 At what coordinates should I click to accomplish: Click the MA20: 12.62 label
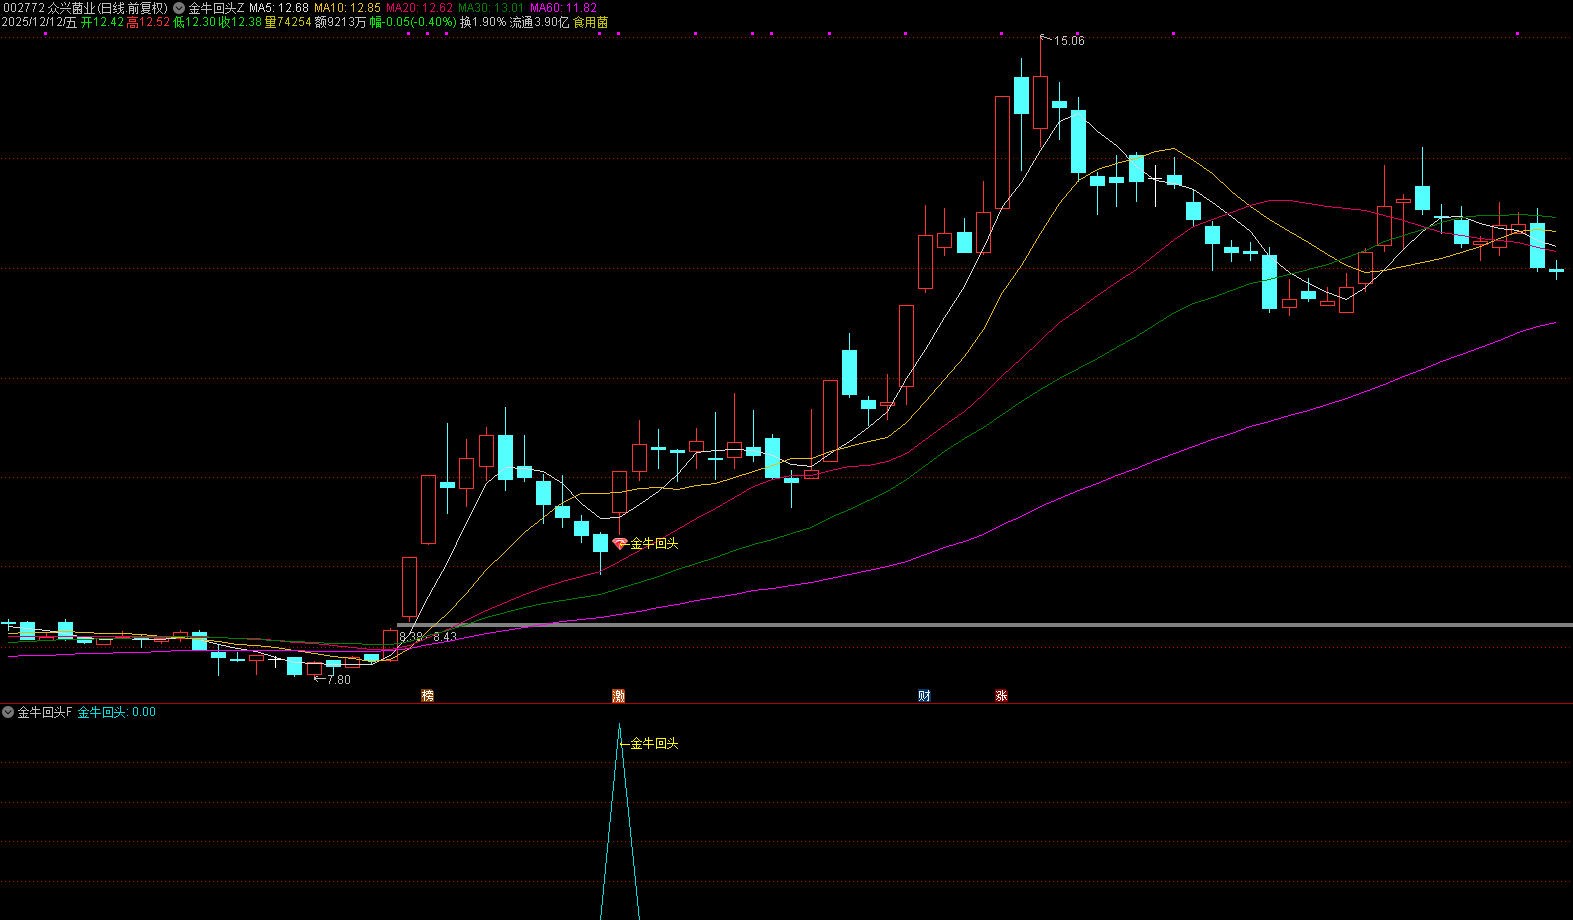[x=420, y=8]
